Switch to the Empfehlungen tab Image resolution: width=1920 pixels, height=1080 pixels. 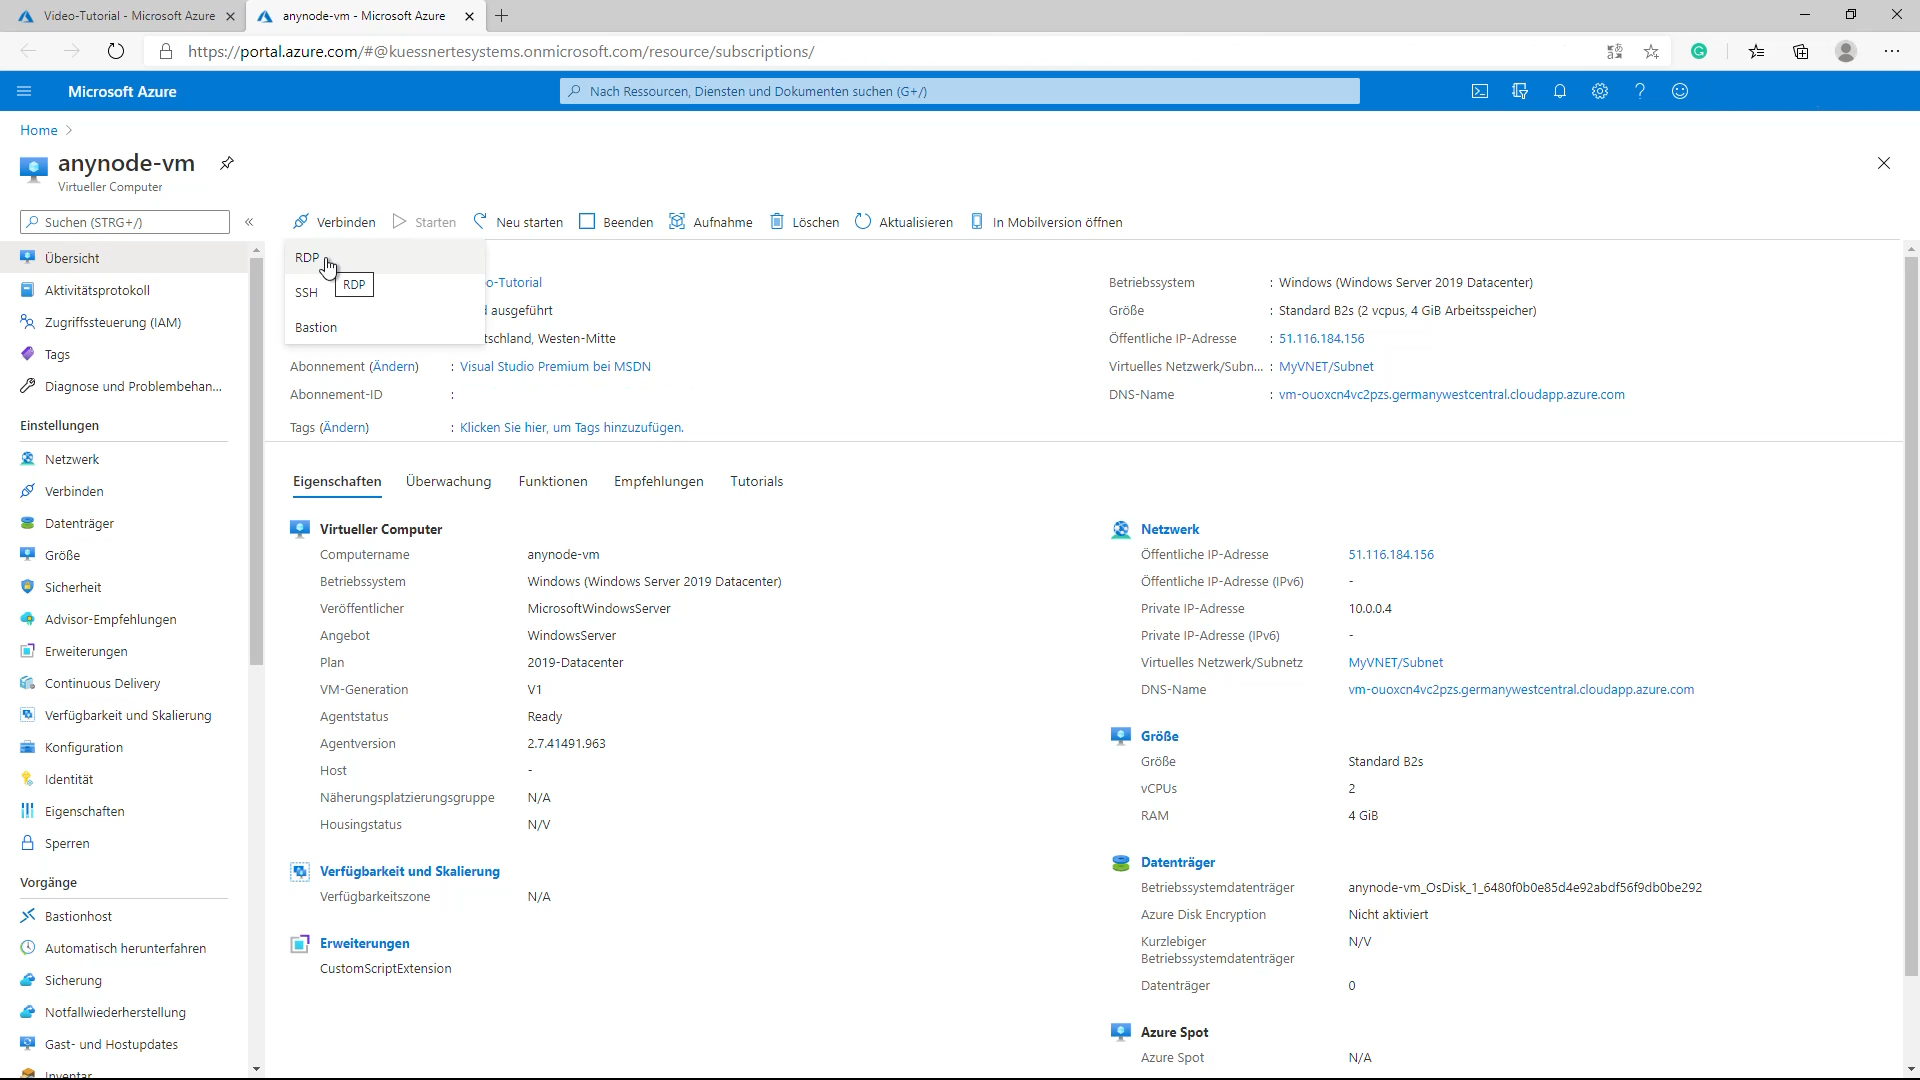click(x=659, y=481)
